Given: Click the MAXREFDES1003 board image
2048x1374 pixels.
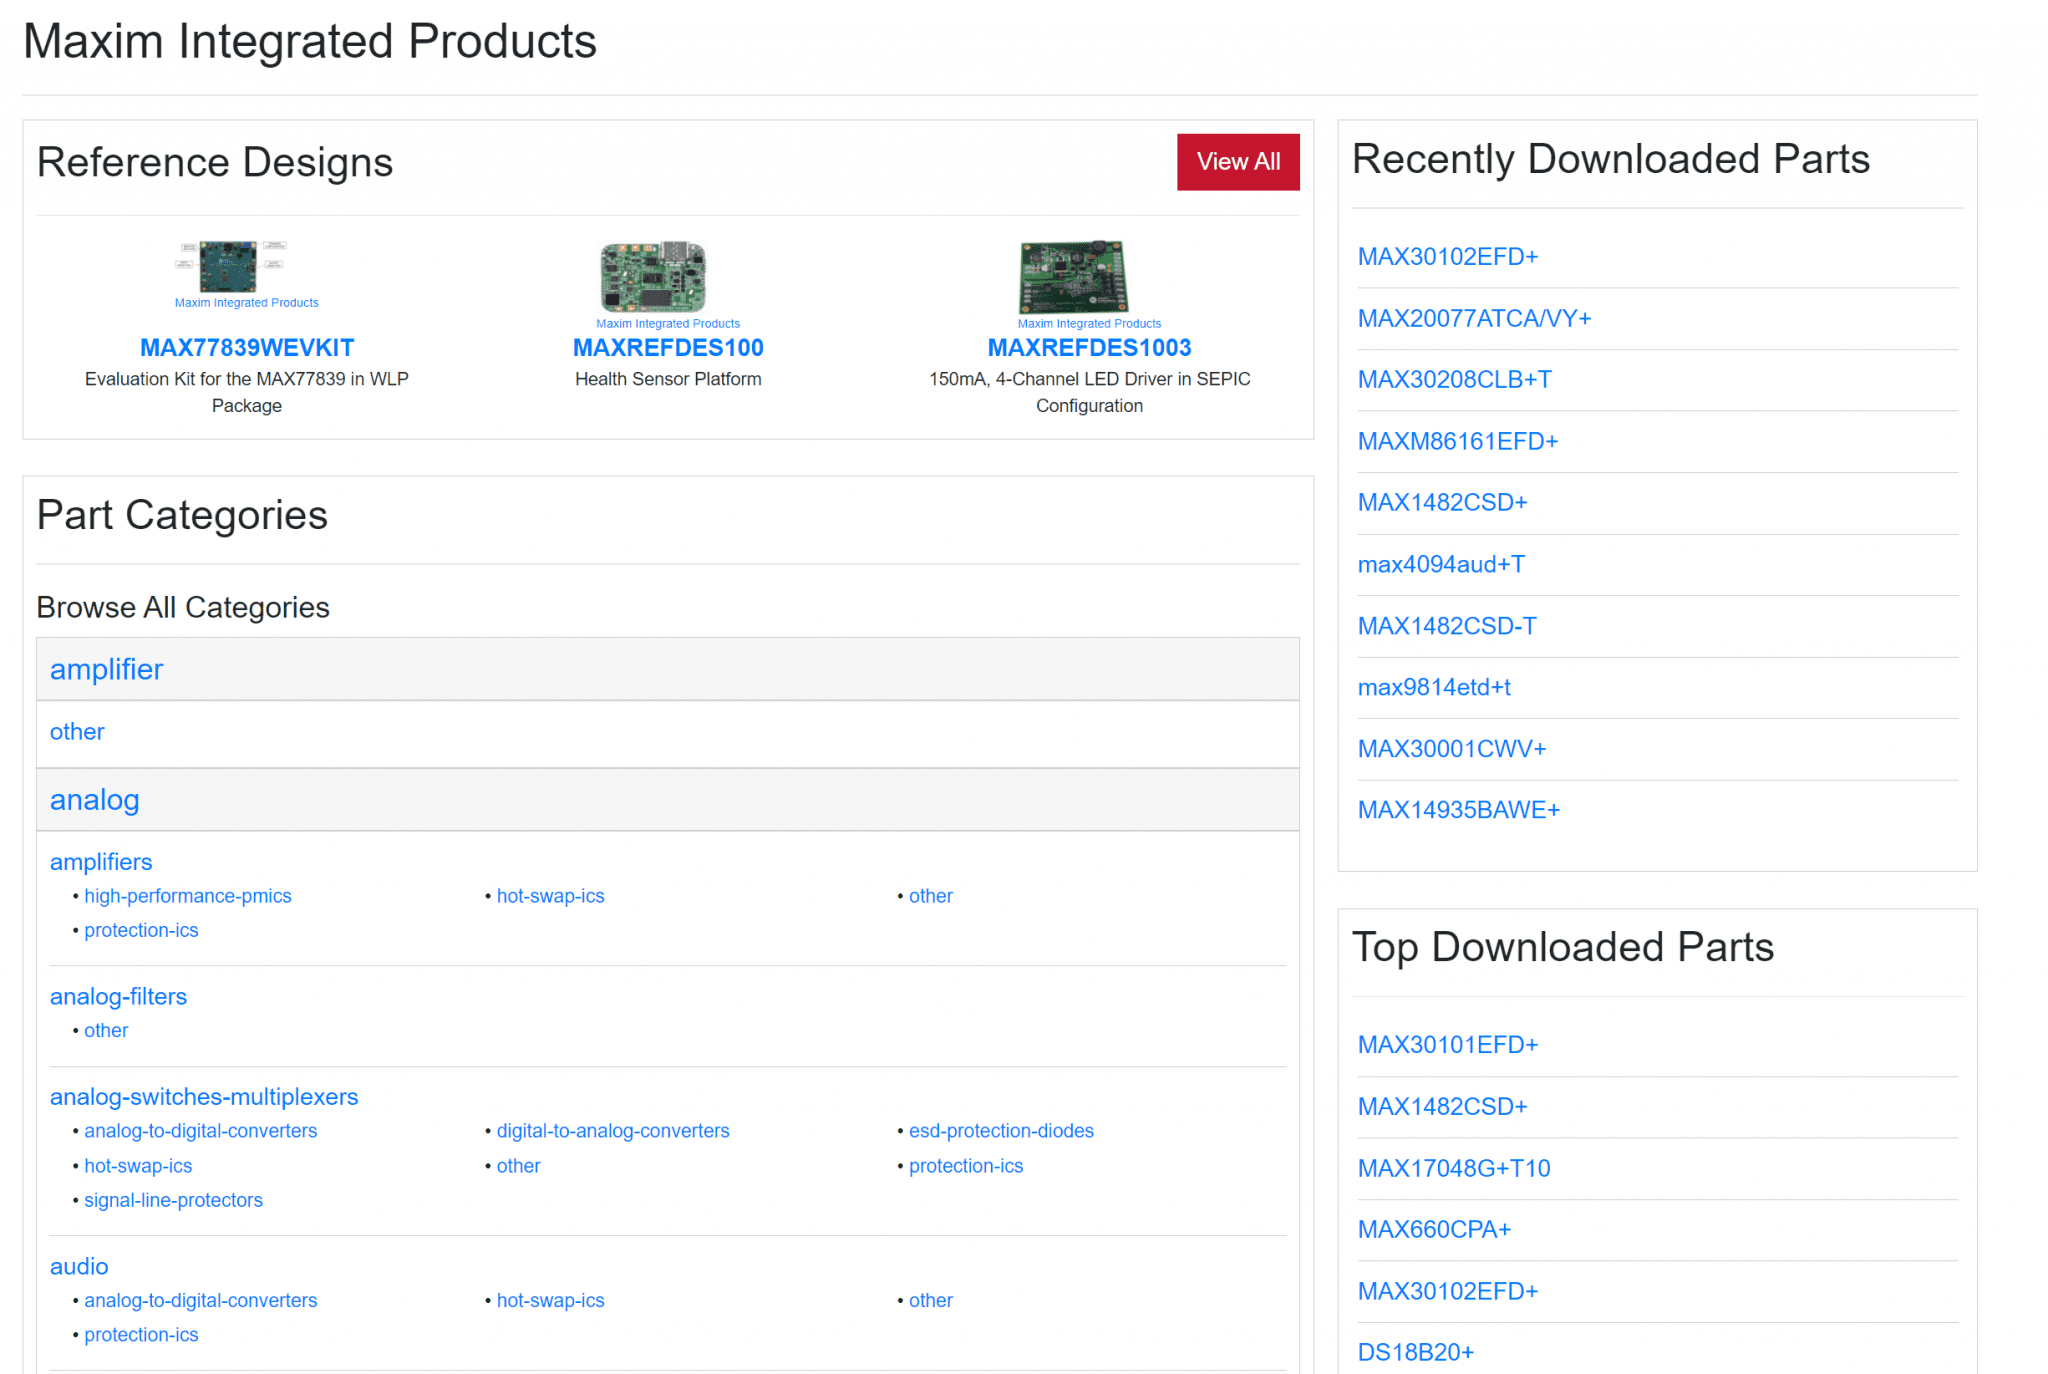Looking at the screenshot, I should (x=1073, y=277).
